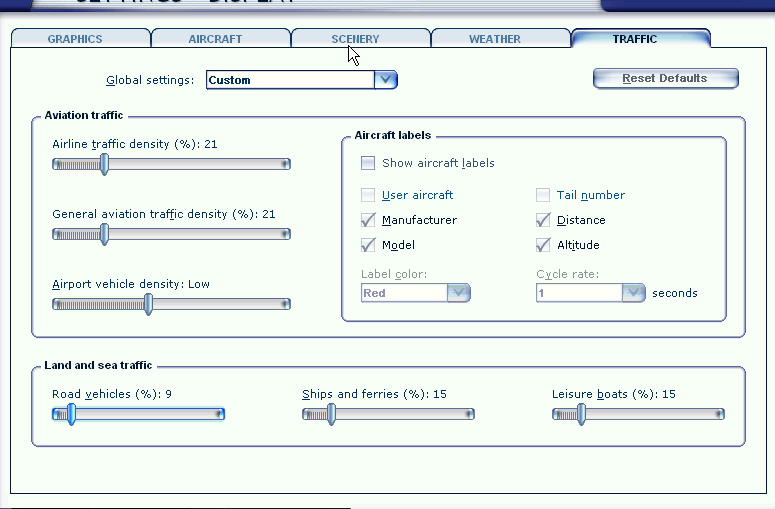Click the Reset Defaults button
This screenshot has width=775, height=509.
tap(665, 78)
